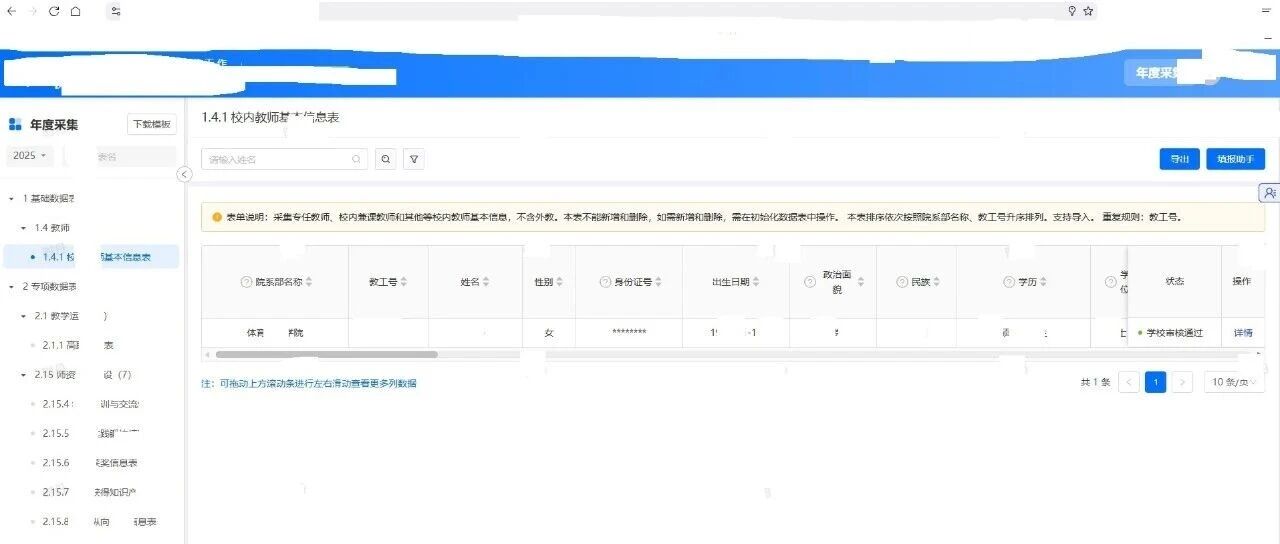Click the 学校审核通过 status cell
The width and height of the screenshot is (1280, 544).
[x=1174, y=333]
